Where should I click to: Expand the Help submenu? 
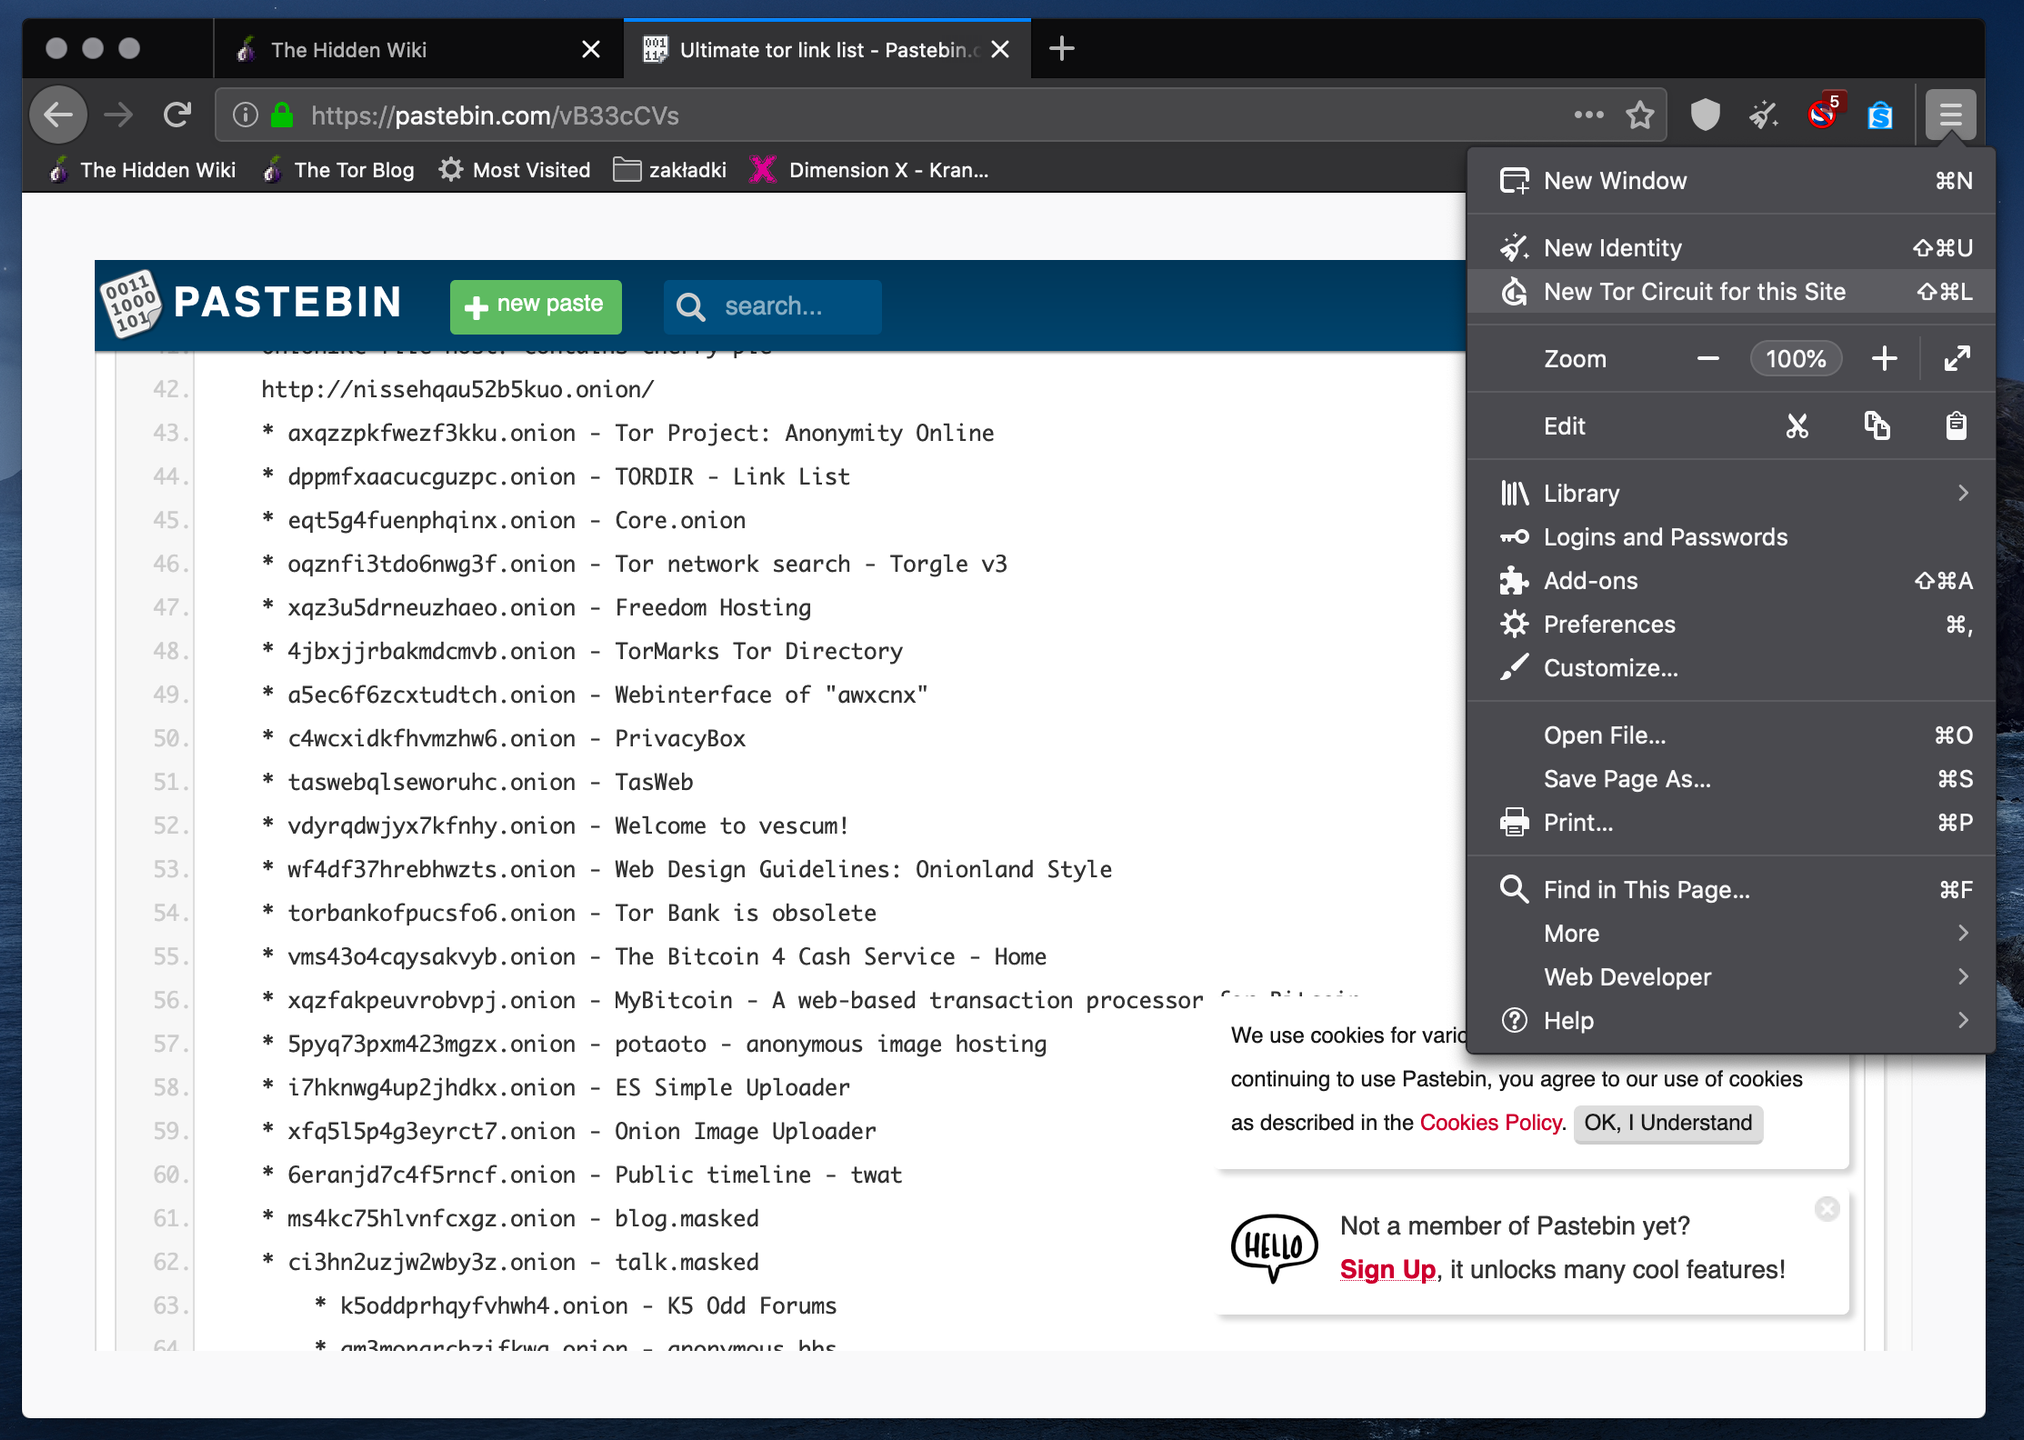coord(1730,1021)
